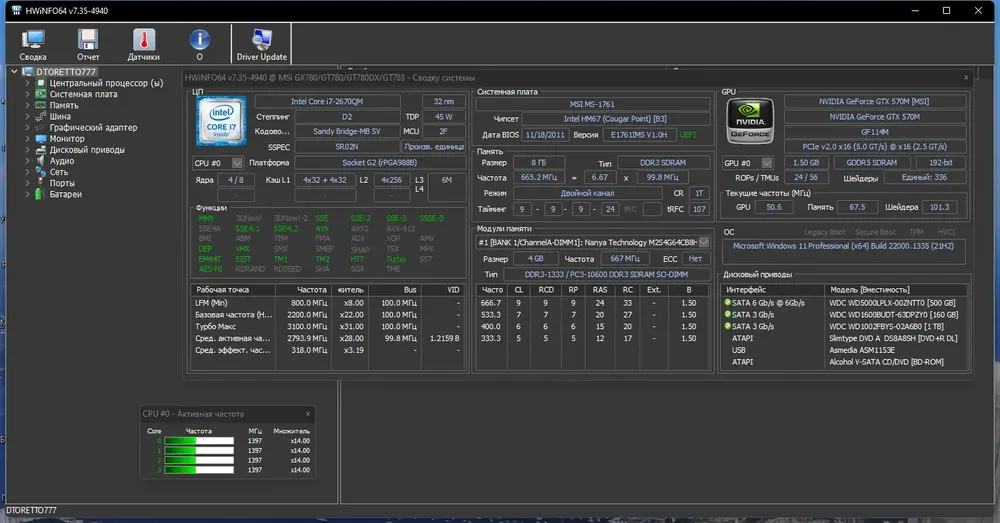The width and height of the screenshot is (1000, 523).
Task: Close the CPU #0 Активная частота window
Action: point(308,414)
